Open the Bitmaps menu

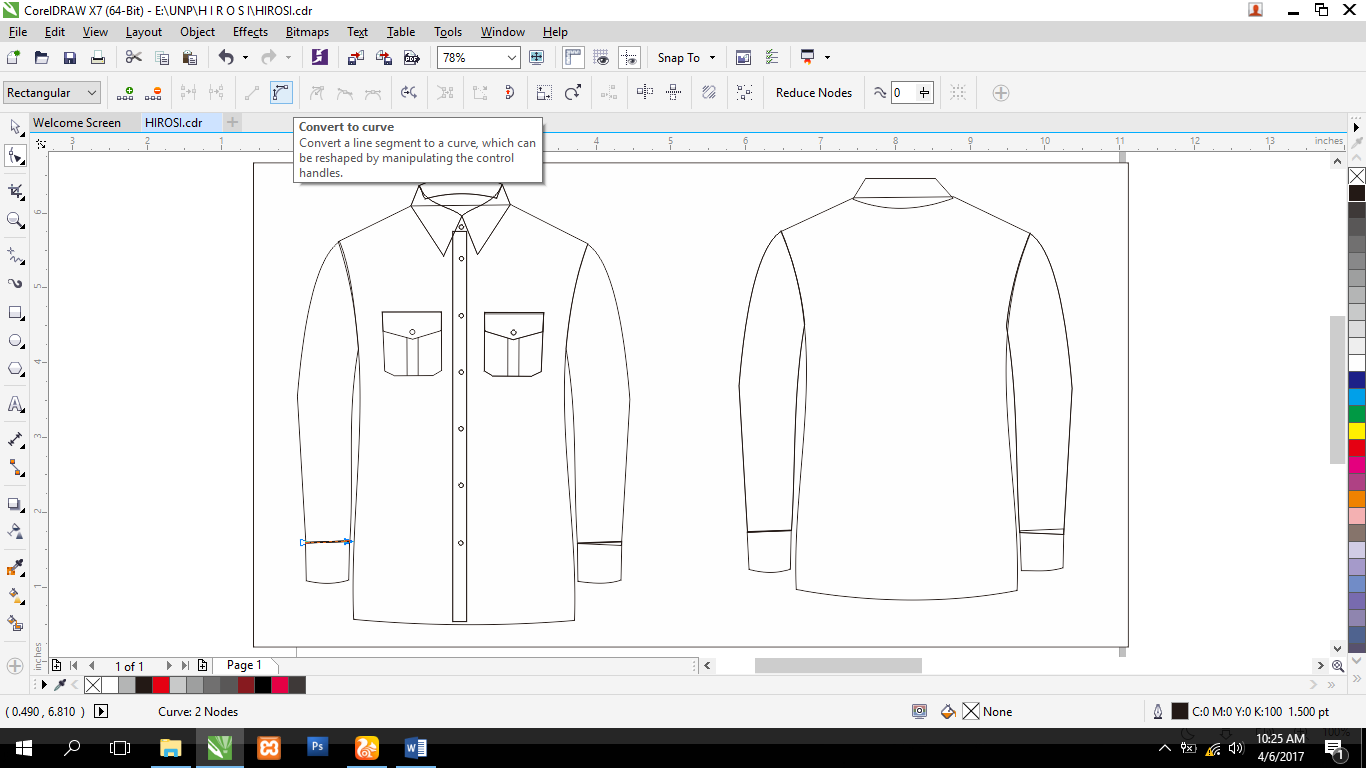click(307, 32)
